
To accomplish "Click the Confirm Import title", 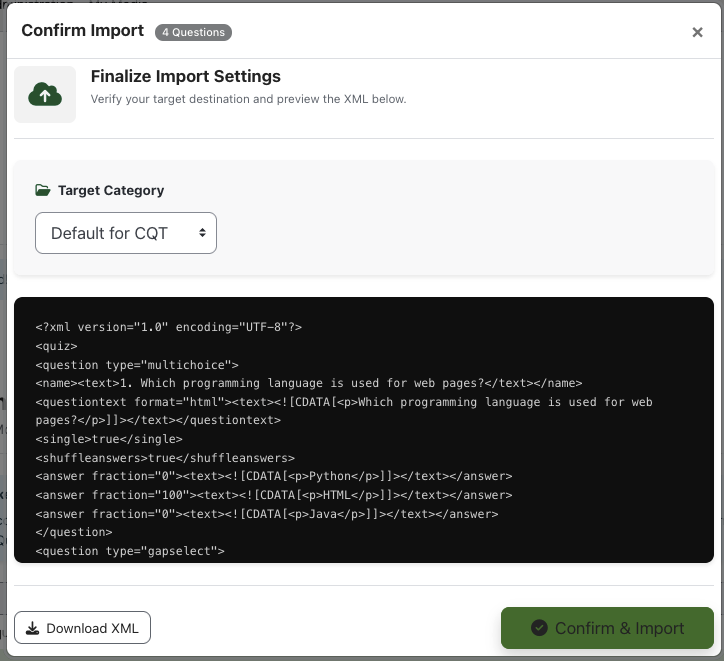I will pos(83,30).
